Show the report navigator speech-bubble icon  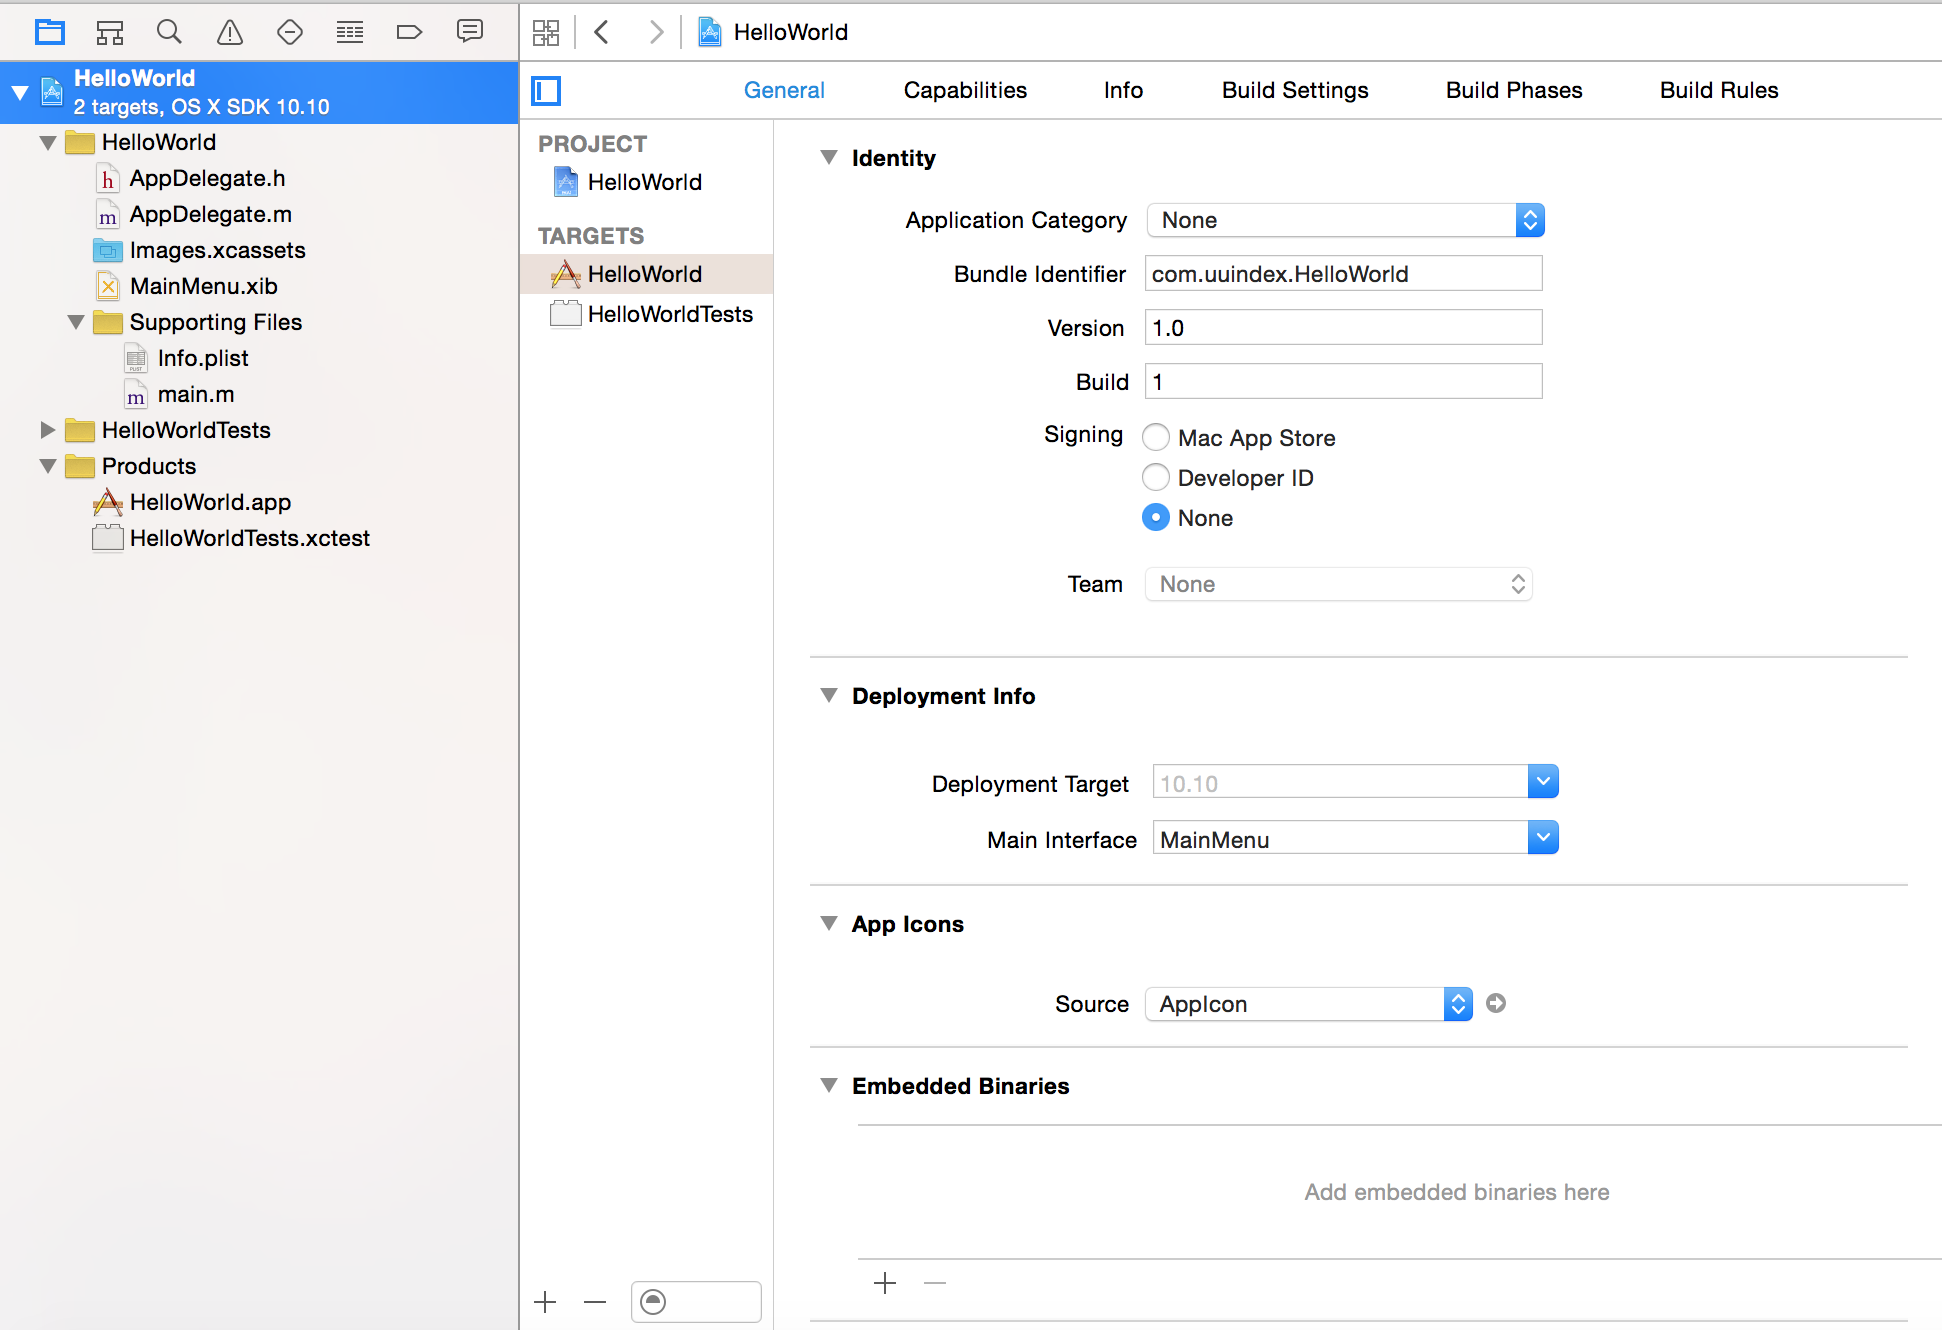469,32
